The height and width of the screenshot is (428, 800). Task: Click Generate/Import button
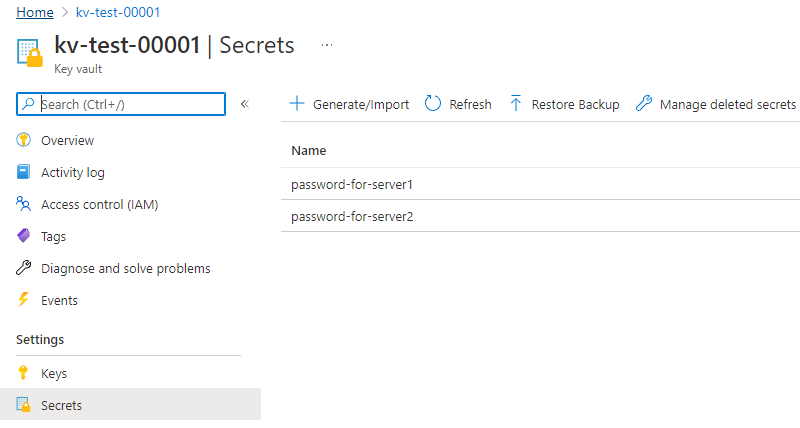coord(349,104)
